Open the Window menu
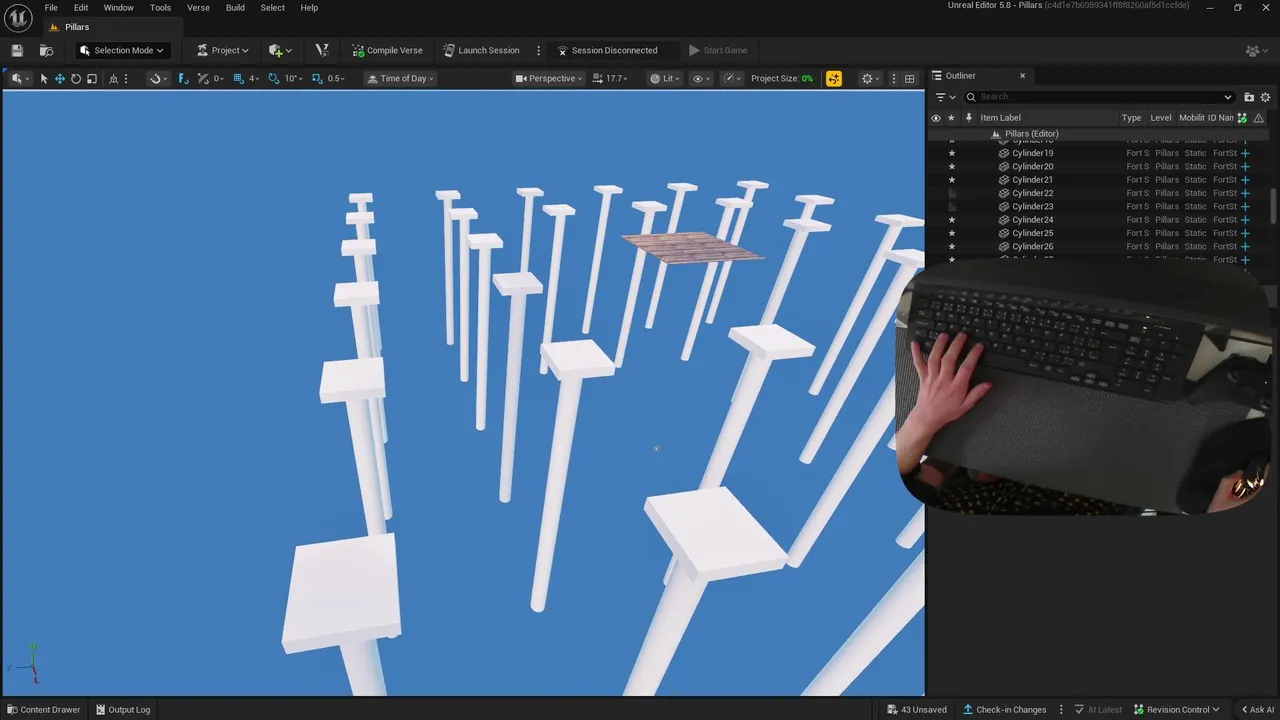Image resolution: width=1280 pixels, height=720 pixels. 118,7
